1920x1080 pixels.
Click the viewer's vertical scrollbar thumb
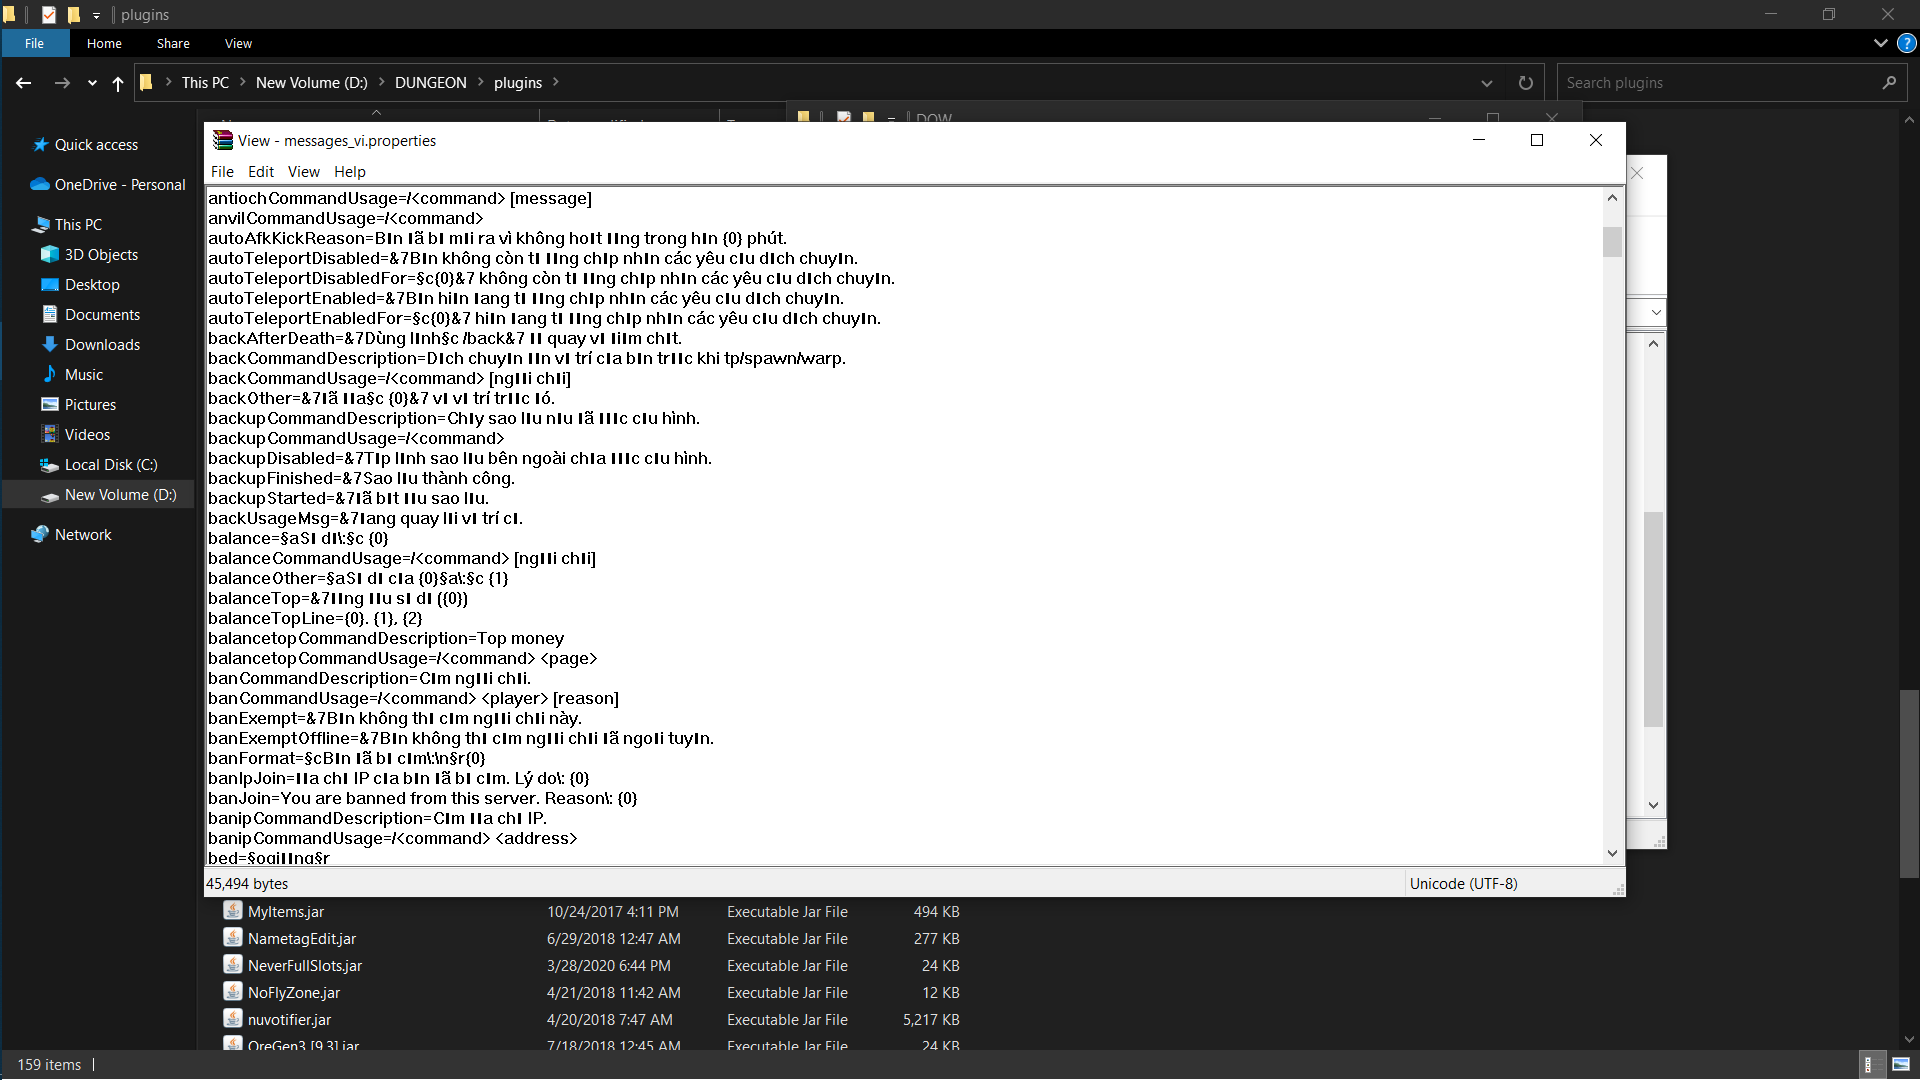coord(1612,242)
